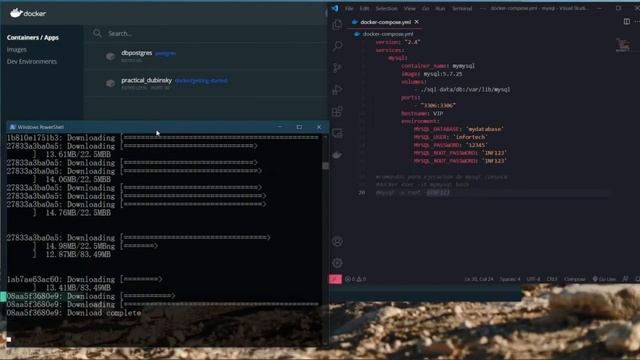Click the image: mysql:5.7.25 line in editor

coord(432,74)
